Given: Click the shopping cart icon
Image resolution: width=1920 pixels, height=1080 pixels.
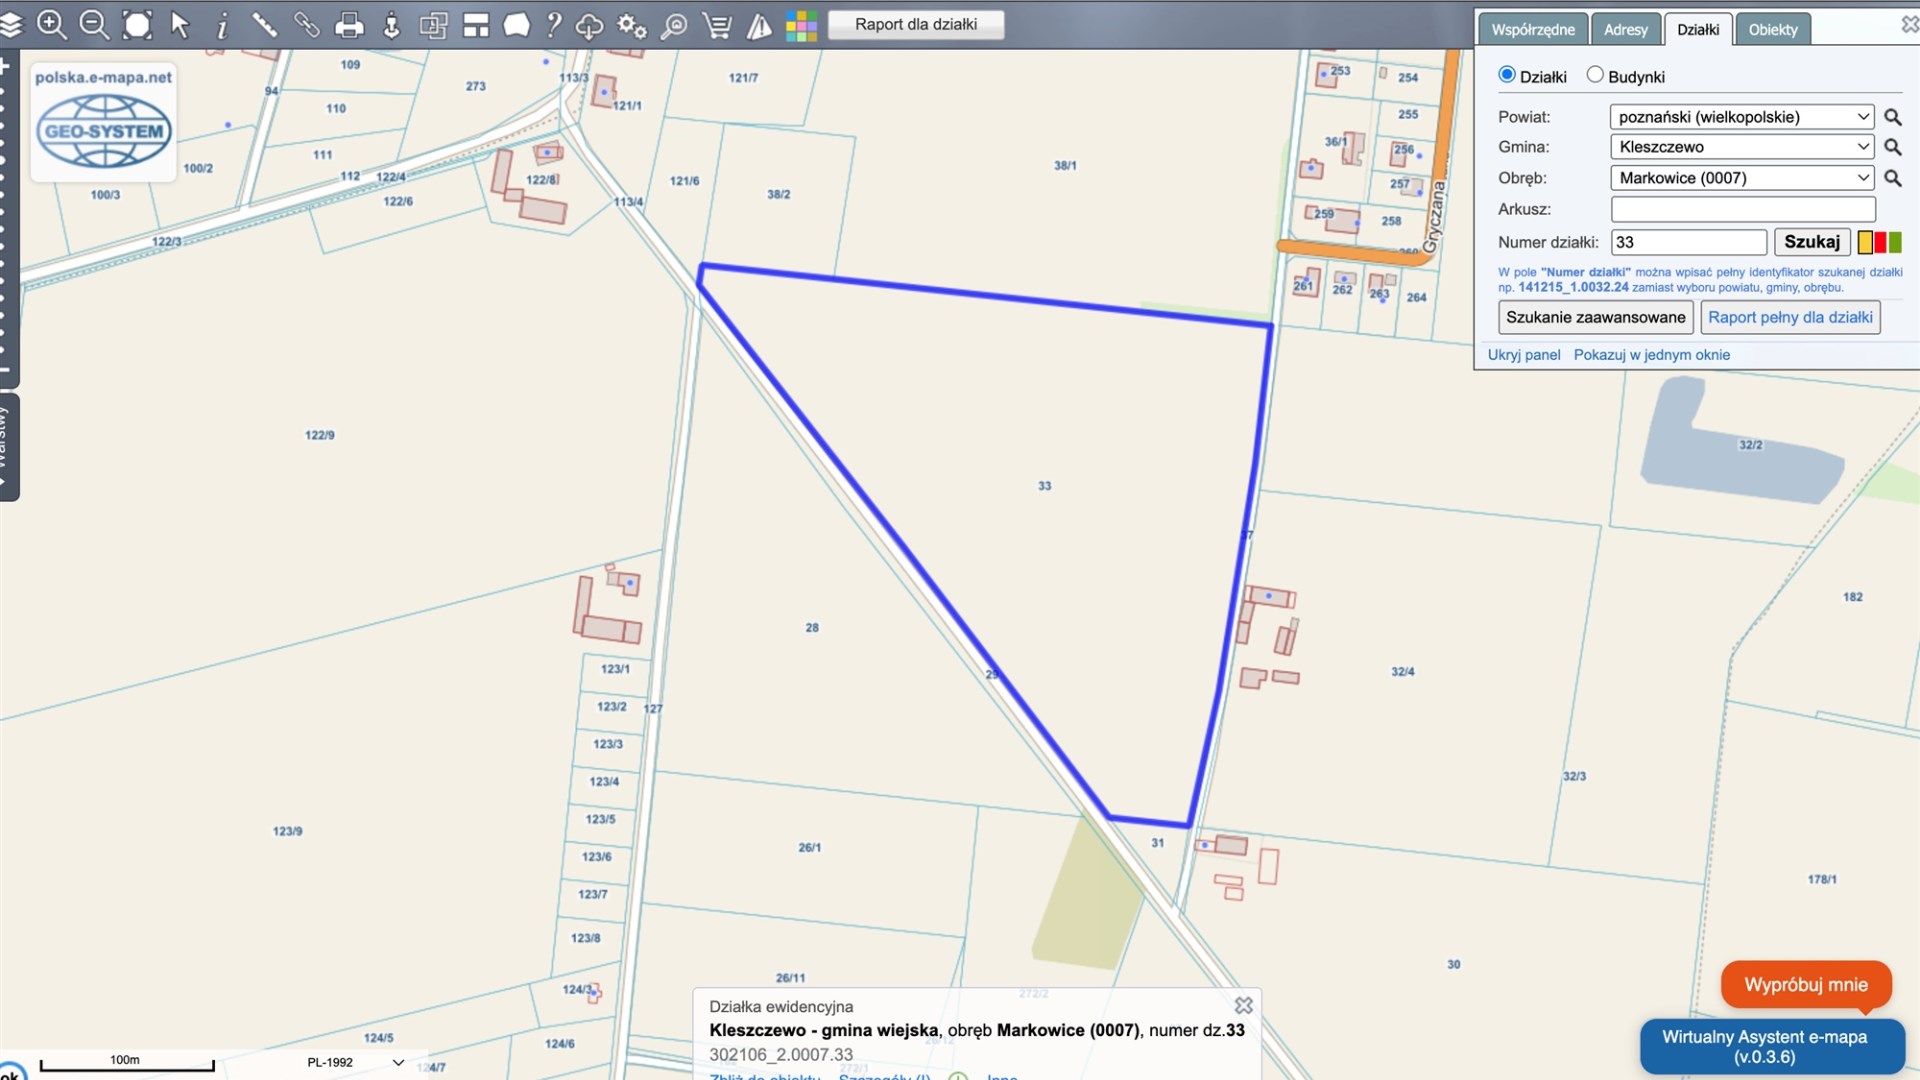Looking at the screenshot, I should tap(717, 25).
